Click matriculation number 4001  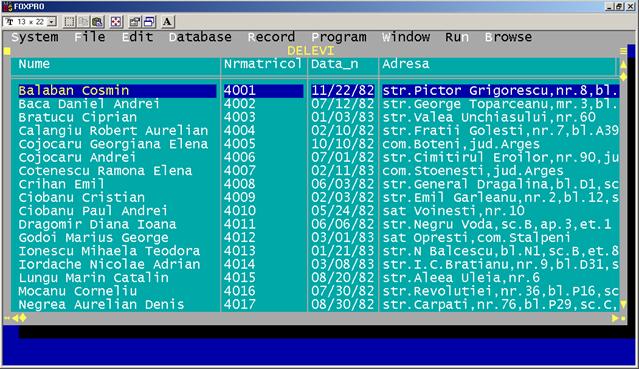[x=240, y=91]
